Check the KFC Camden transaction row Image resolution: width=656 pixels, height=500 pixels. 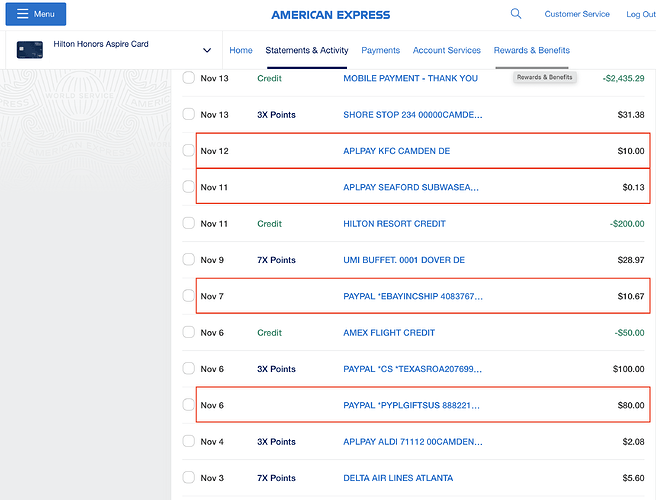point(189,151)
